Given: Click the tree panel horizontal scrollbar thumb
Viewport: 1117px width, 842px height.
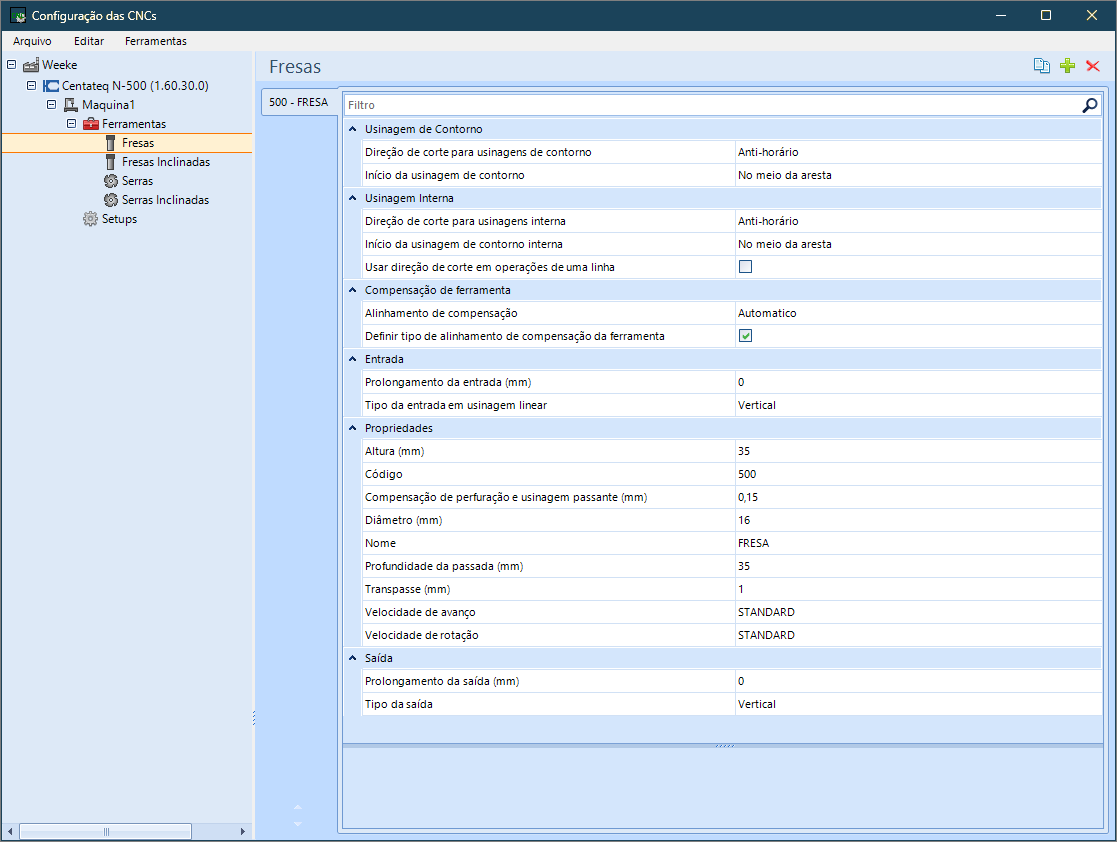Looking at the screenshot, I should coord(105,831).
